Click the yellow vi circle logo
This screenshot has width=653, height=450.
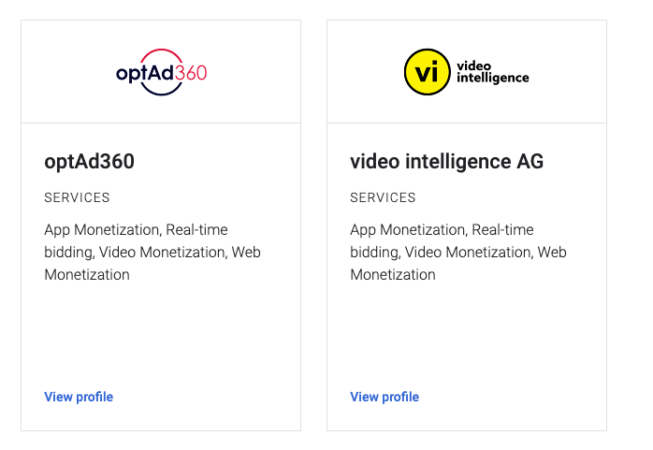point(426,72)
